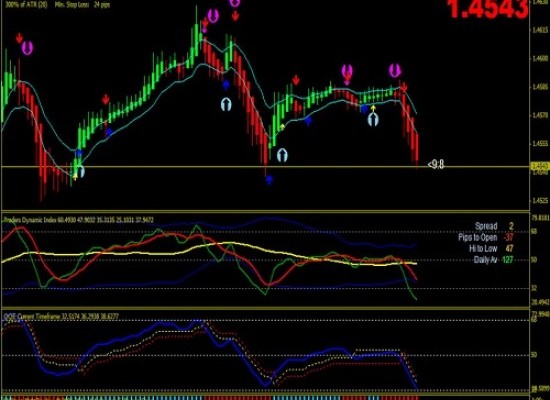
Task: Select the rightmost white up-arrow circle marker
Action: click(373, 120)
